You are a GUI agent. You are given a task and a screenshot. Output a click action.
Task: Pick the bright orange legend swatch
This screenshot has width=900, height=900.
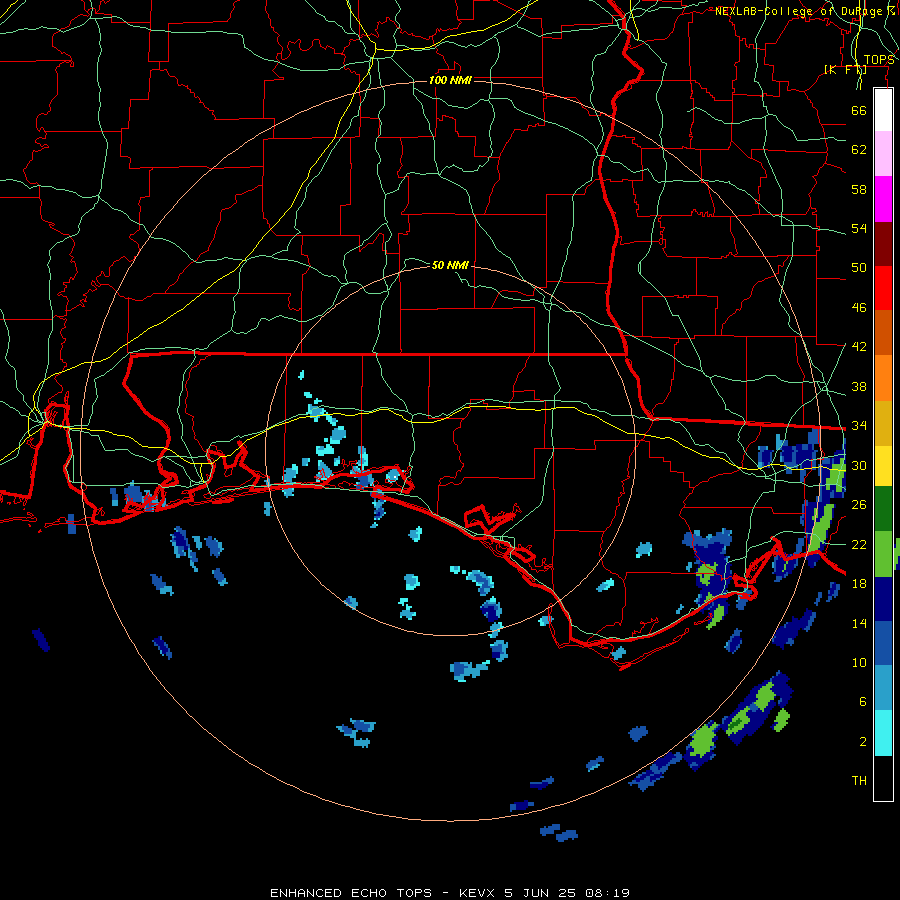[883, 378]
